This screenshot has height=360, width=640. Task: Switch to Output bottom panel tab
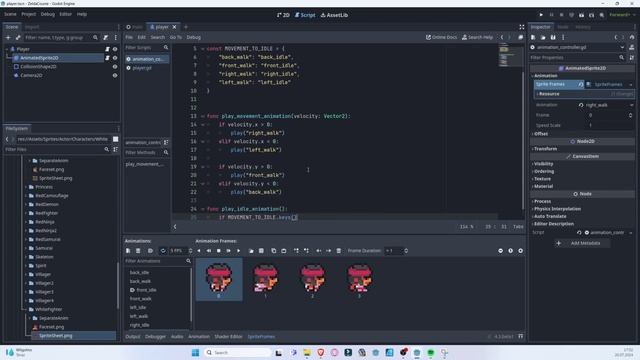tap(133, 337)
